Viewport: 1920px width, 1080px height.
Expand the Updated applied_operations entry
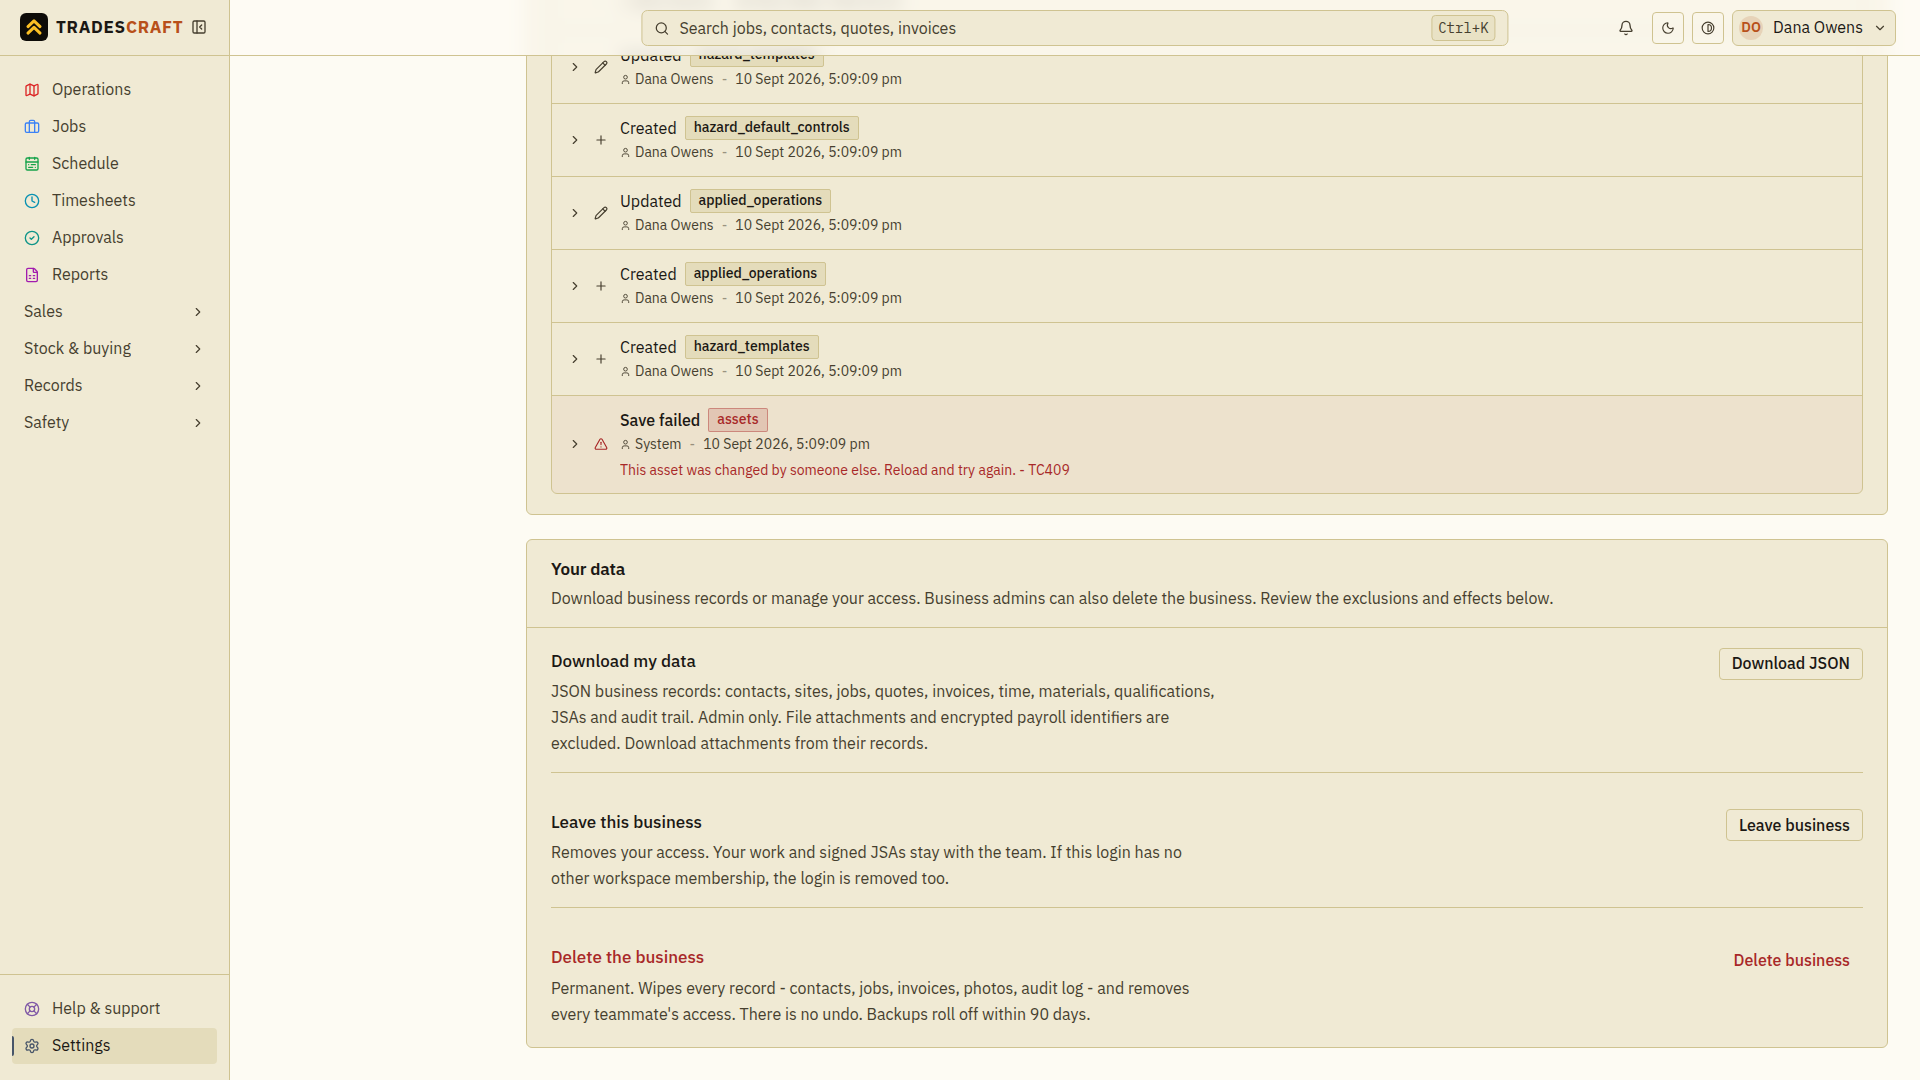(575, 213)
